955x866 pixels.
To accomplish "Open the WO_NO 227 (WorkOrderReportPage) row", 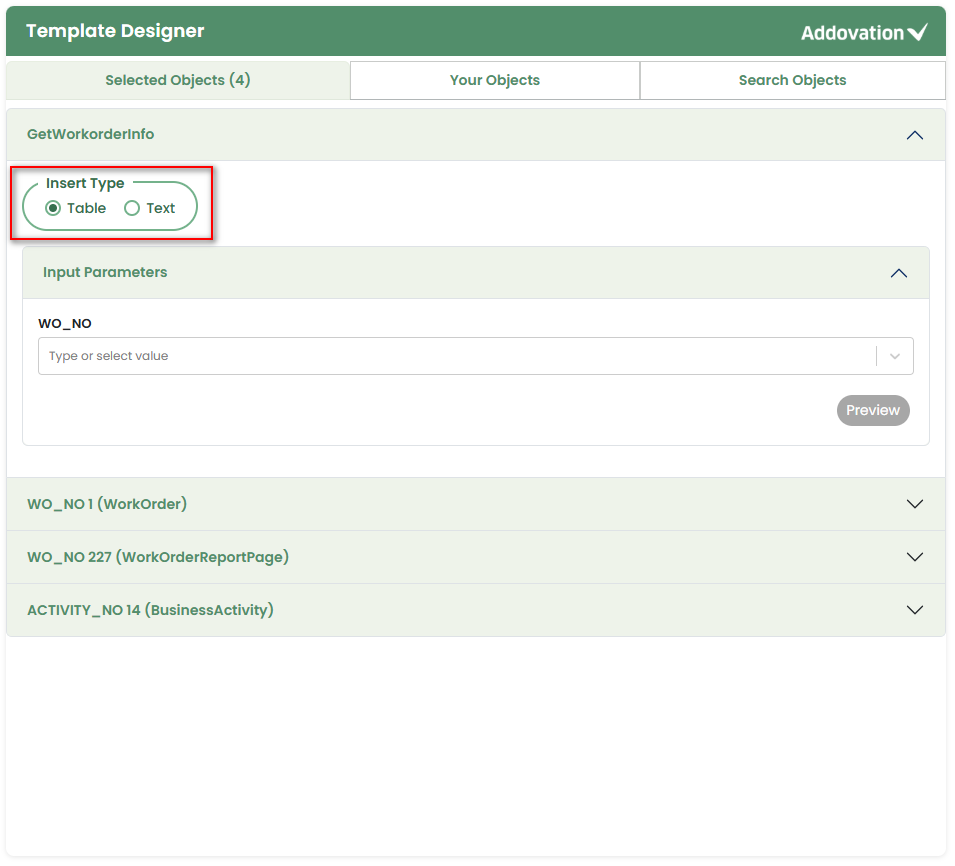I will (x=158, y=557).
